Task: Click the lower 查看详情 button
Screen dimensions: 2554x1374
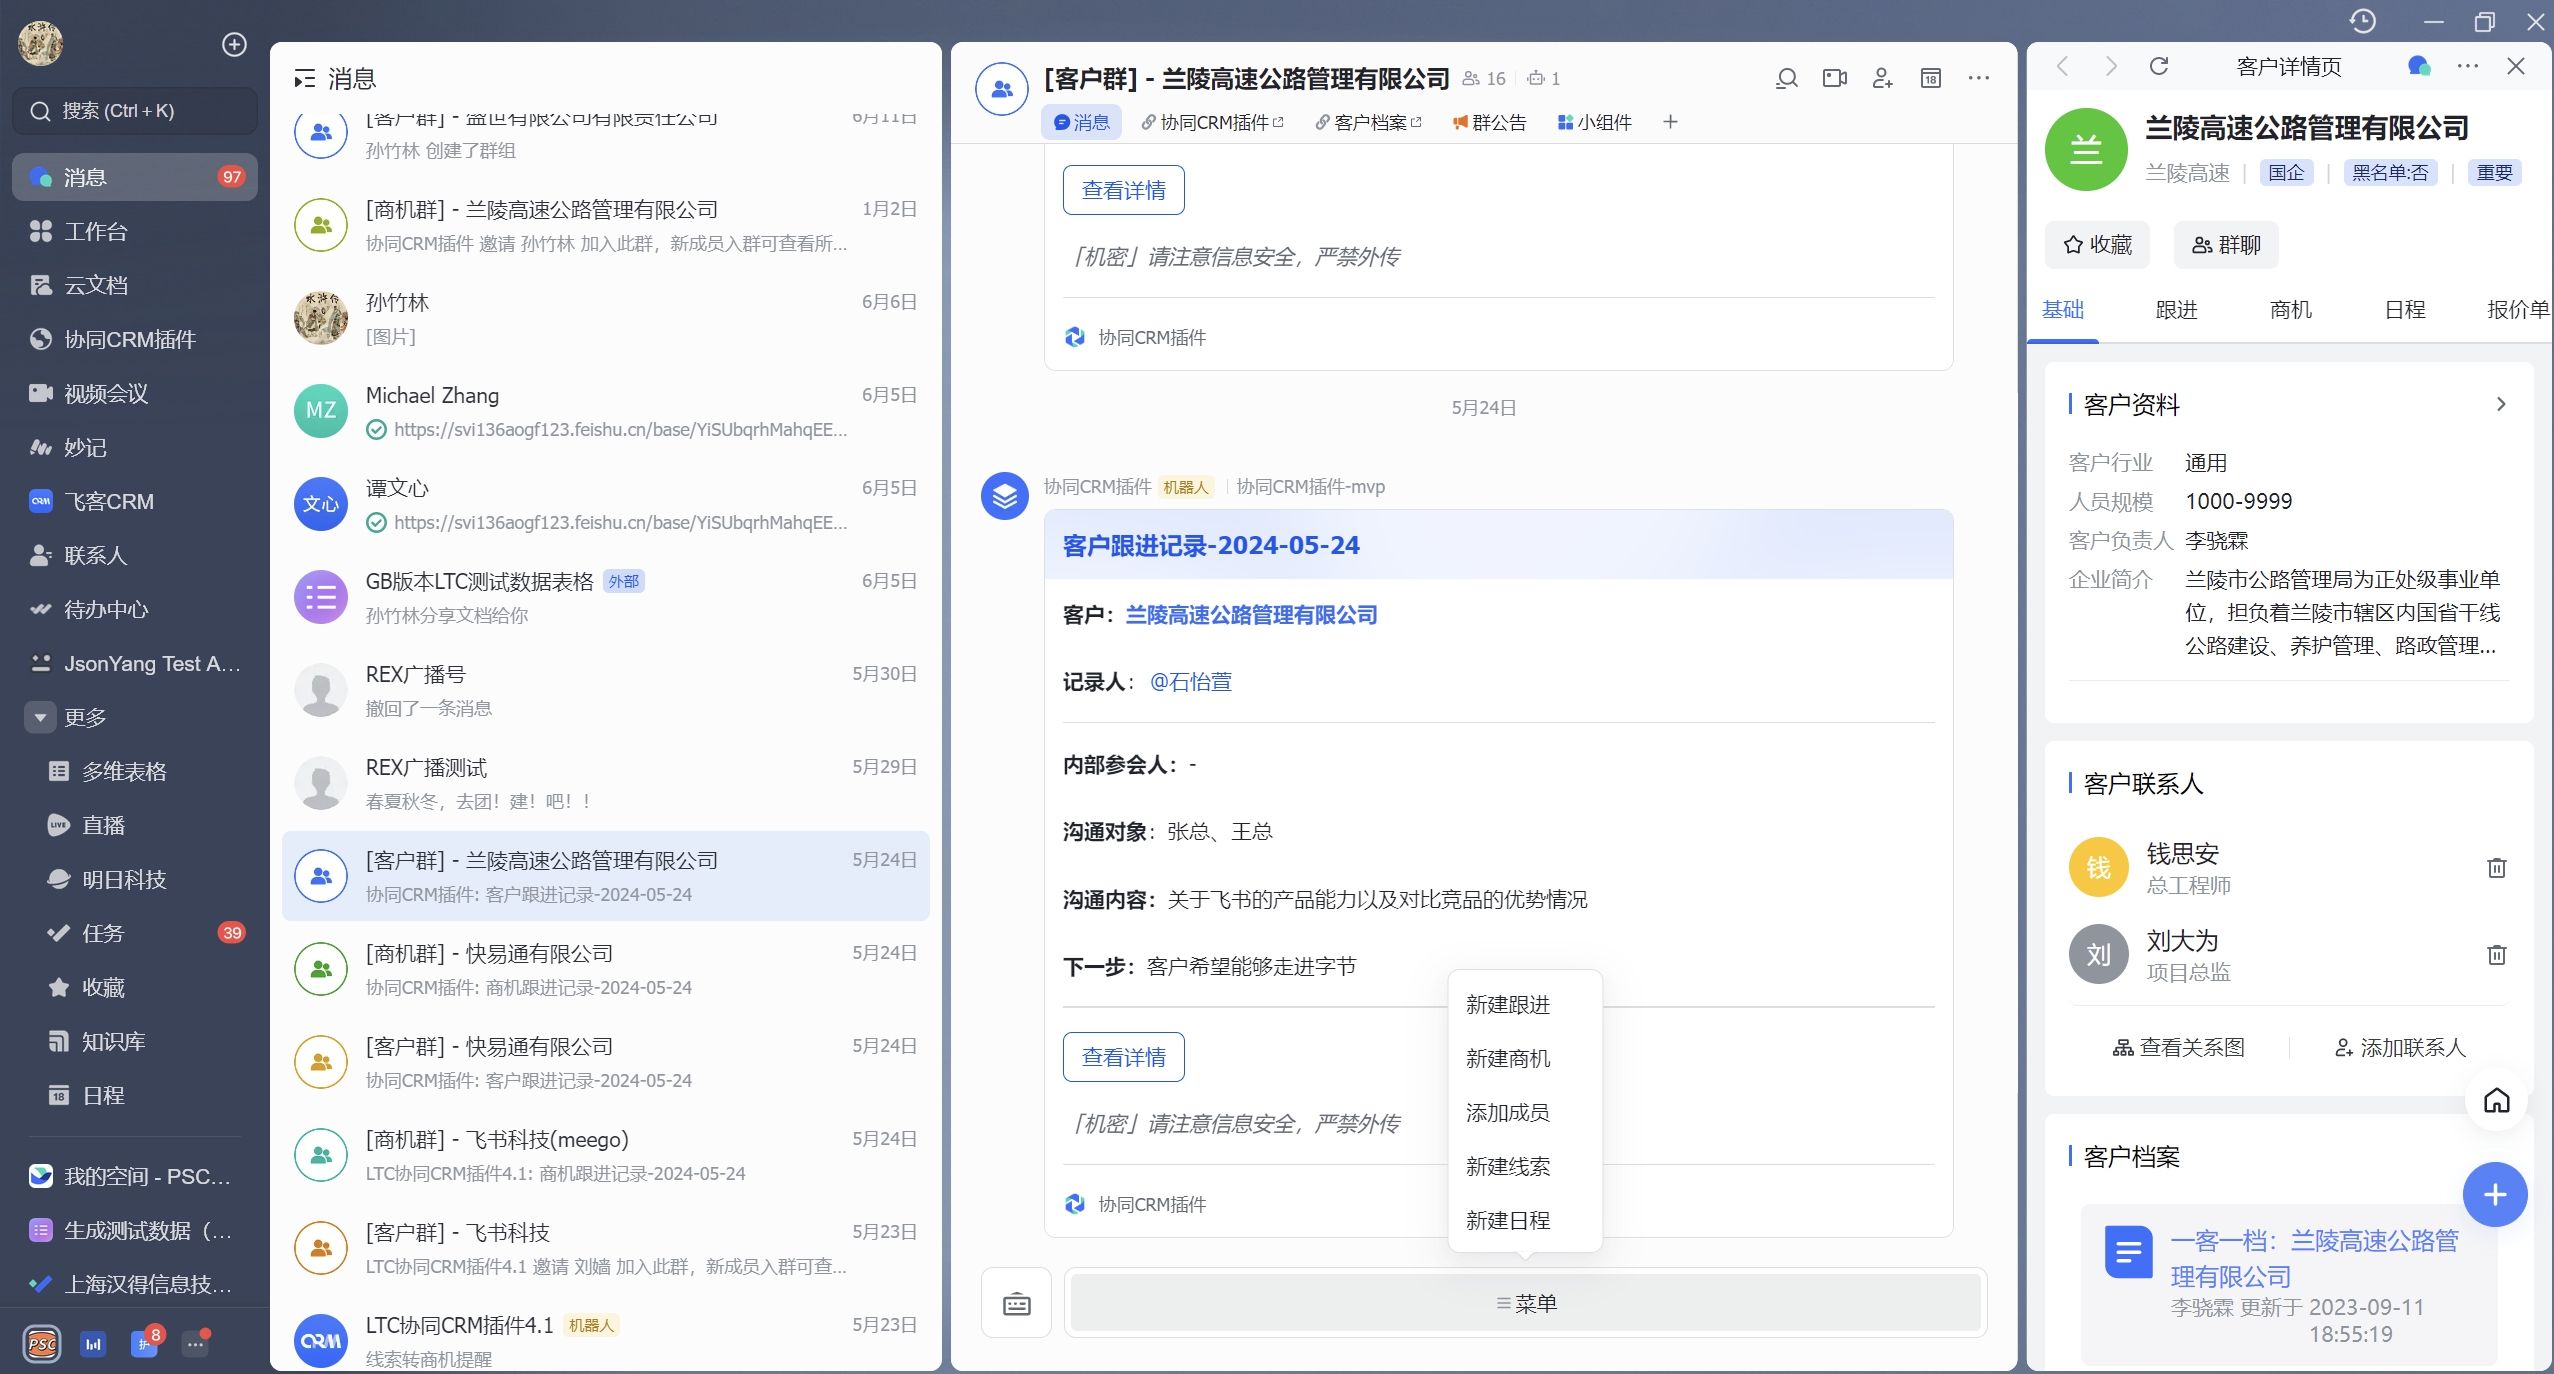Action: [1123, 1057]
